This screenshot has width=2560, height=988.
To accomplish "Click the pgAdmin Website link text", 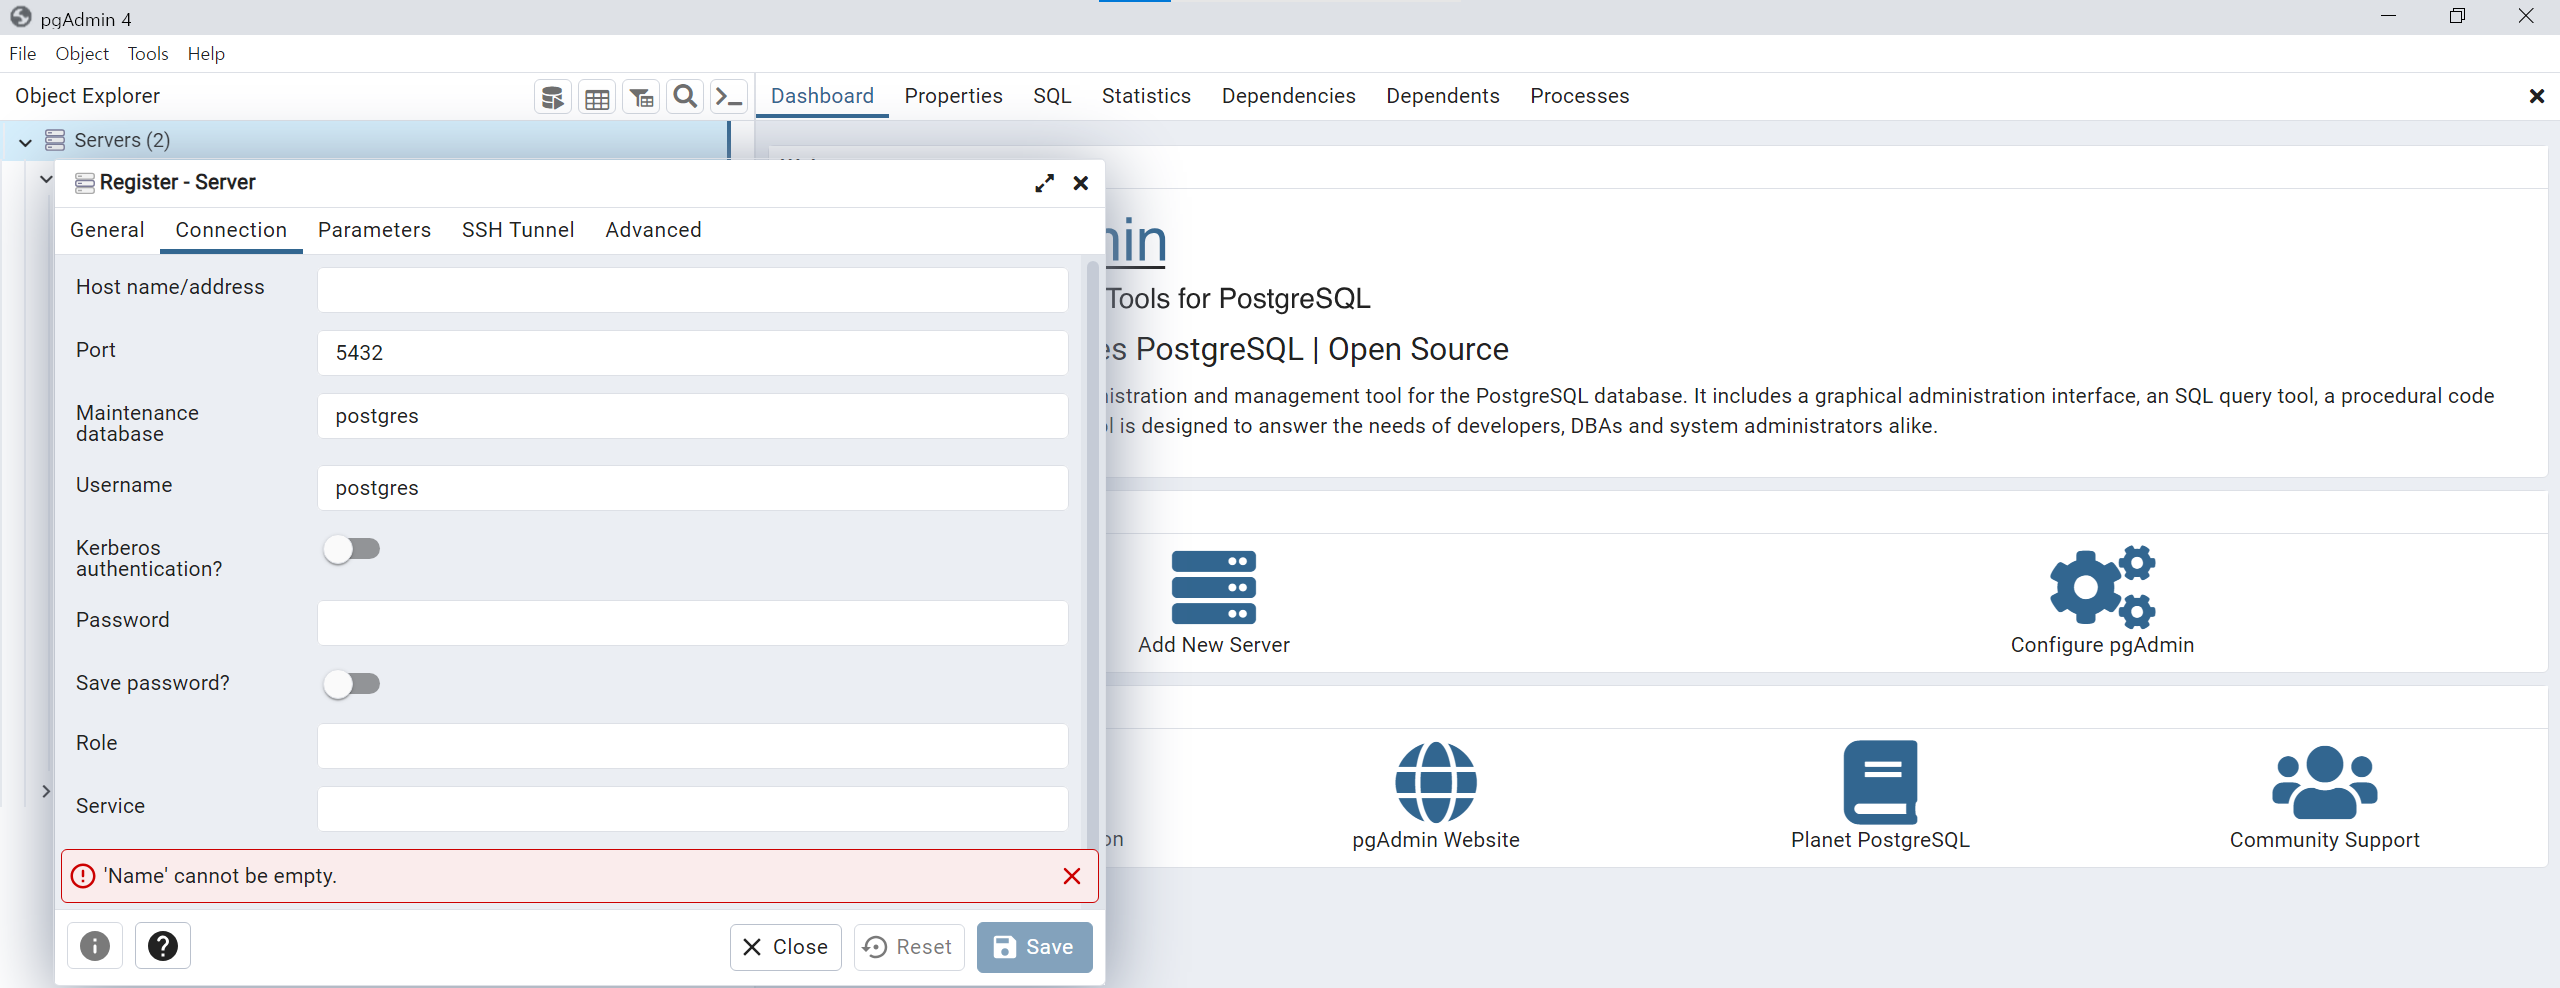I will (x=1436, y=840).
